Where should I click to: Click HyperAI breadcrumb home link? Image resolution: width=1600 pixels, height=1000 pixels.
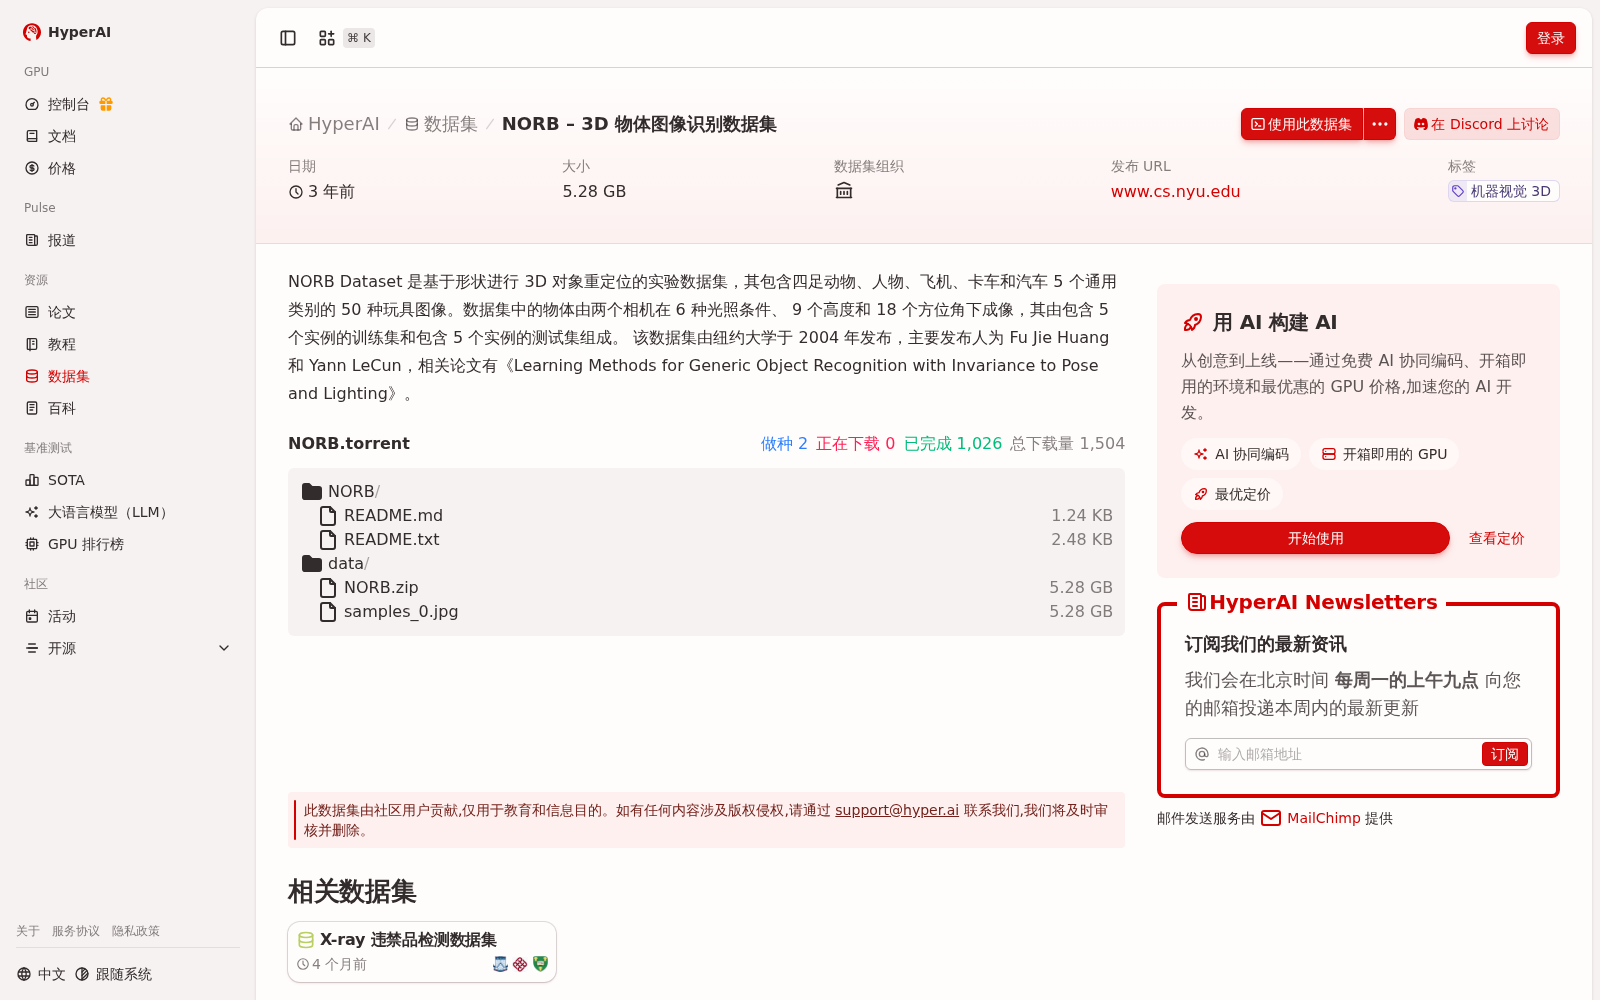pyautogui.click(x=334, y=124)
